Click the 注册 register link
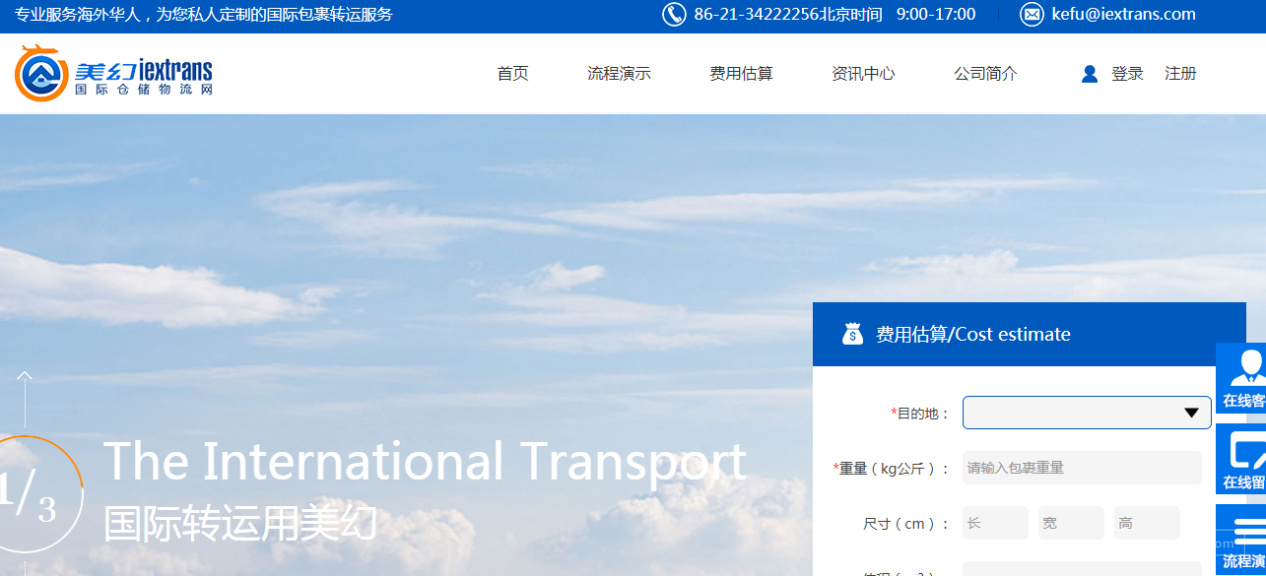The height and width of the screenshot is (576, 1266). pyautogui.click(x=1180, y=73)
